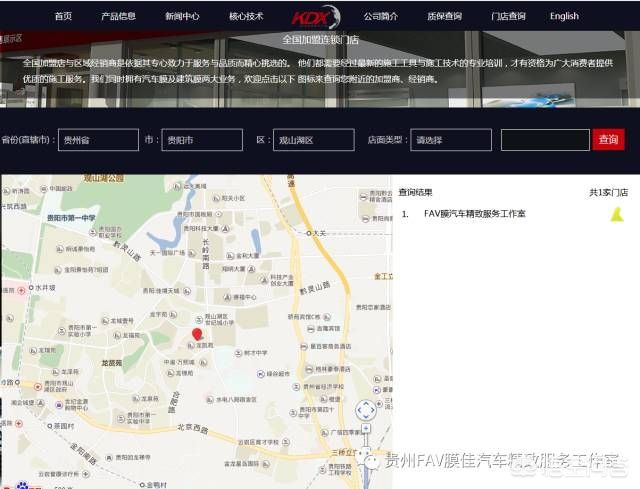Click the yellow marker icon beside the store result

(616, 214)
